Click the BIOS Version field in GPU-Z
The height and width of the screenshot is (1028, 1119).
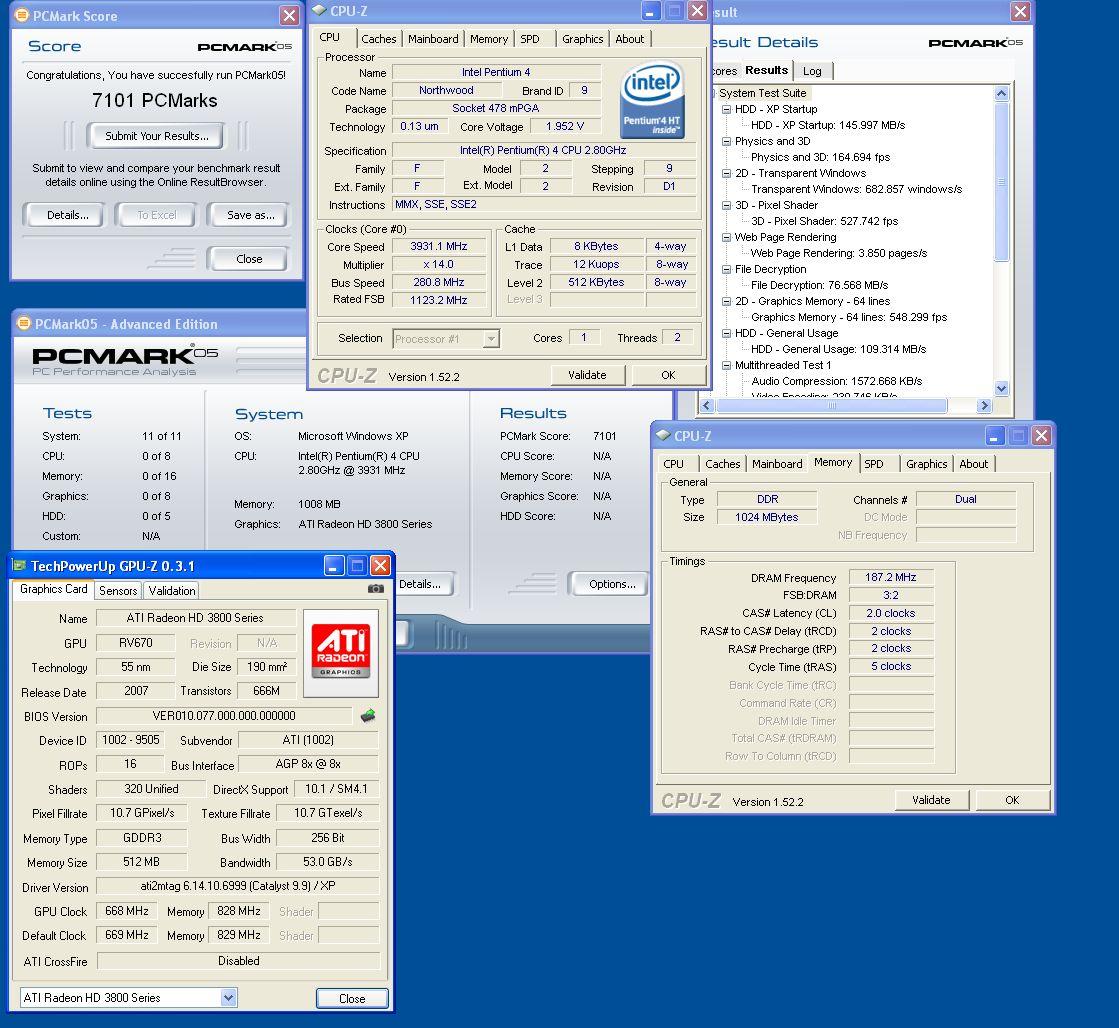223,716
